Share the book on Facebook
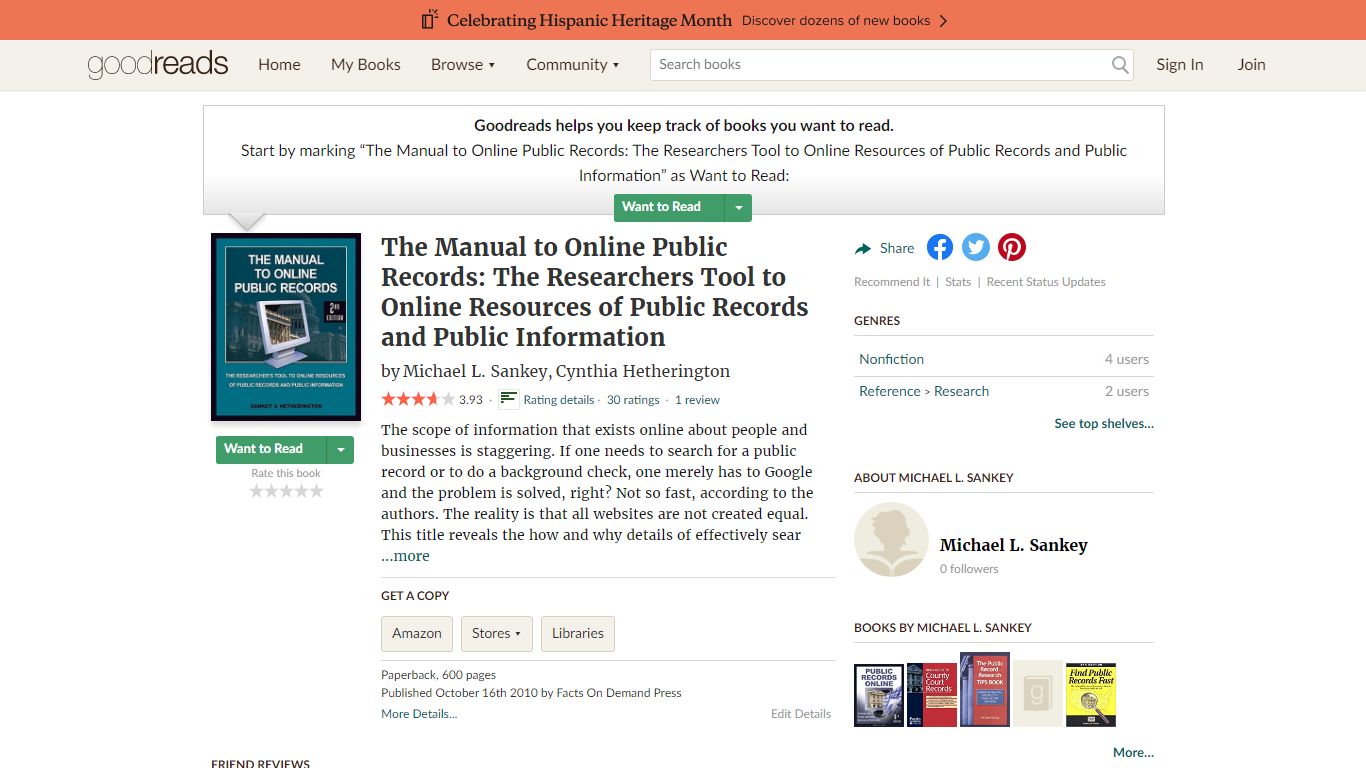The image size is (1366, 768). [940, 247]
